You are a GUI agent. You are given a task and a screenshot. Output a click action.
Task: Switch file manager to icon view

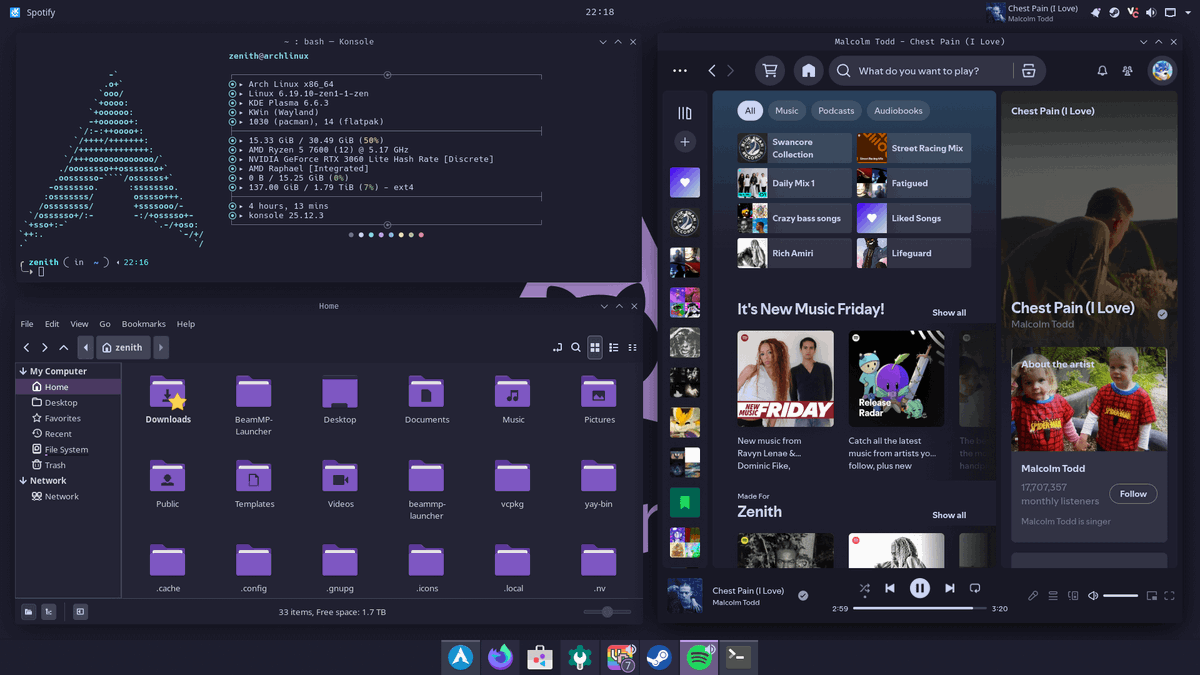click(595, 347)
